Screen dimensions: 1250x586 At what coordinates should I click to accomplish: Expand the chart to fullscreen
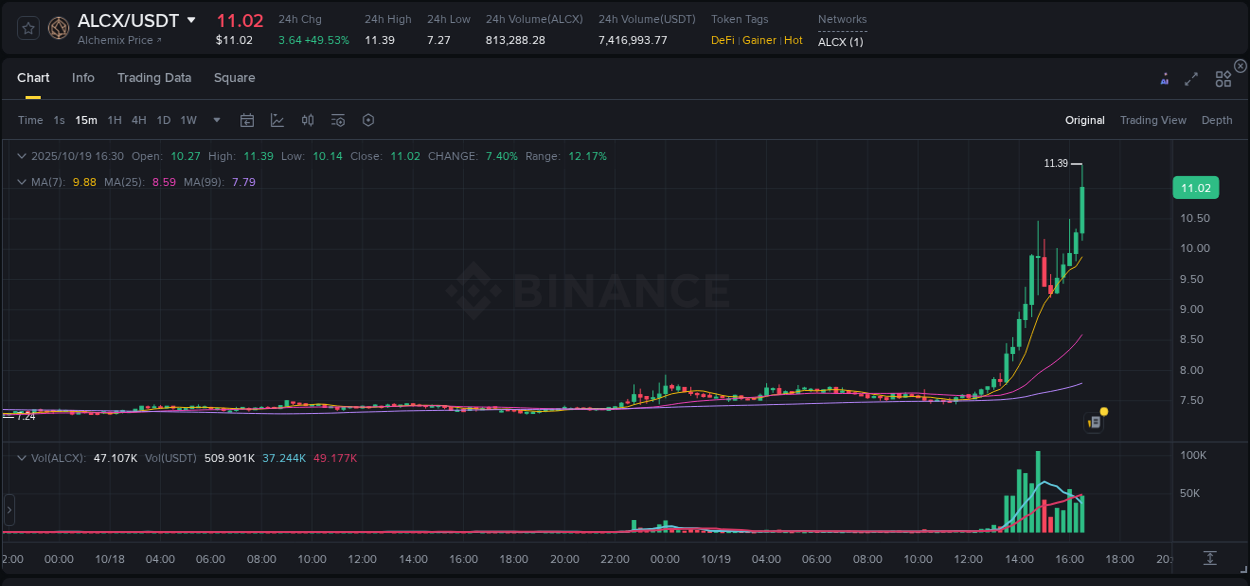(x=1192, y=77)
